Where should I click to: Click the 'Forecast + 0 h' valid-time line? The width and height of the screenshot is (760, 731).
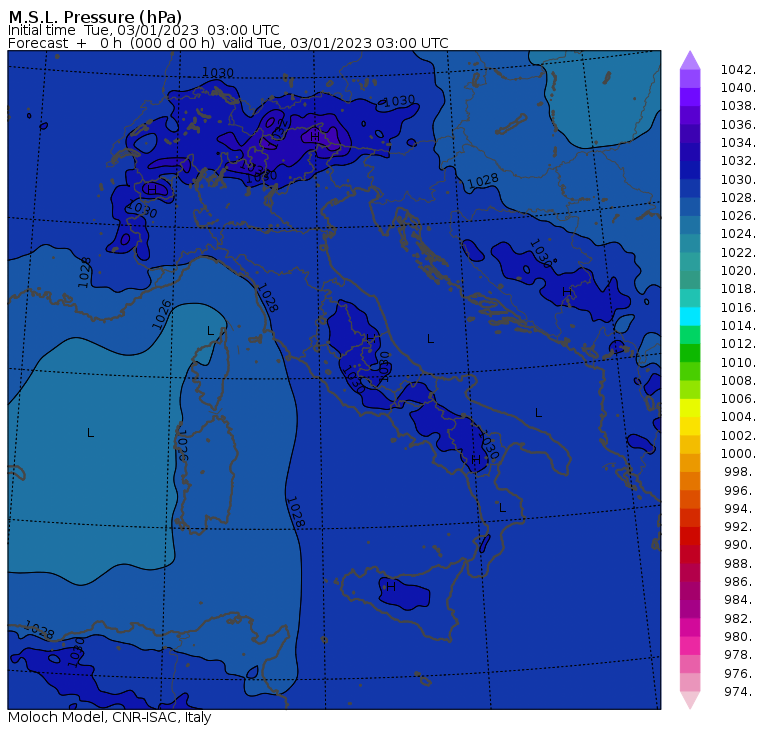pos(228,43)
